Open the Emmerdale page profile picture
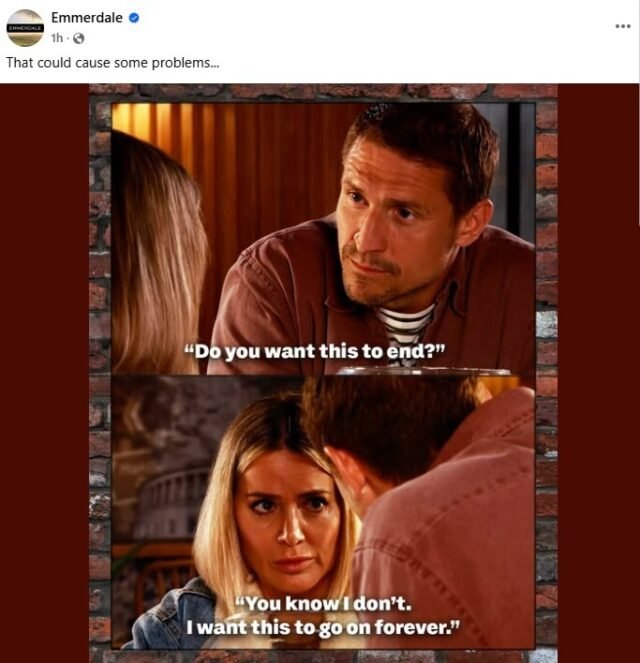Screen dimensions: 640x663 coord(25,27)
